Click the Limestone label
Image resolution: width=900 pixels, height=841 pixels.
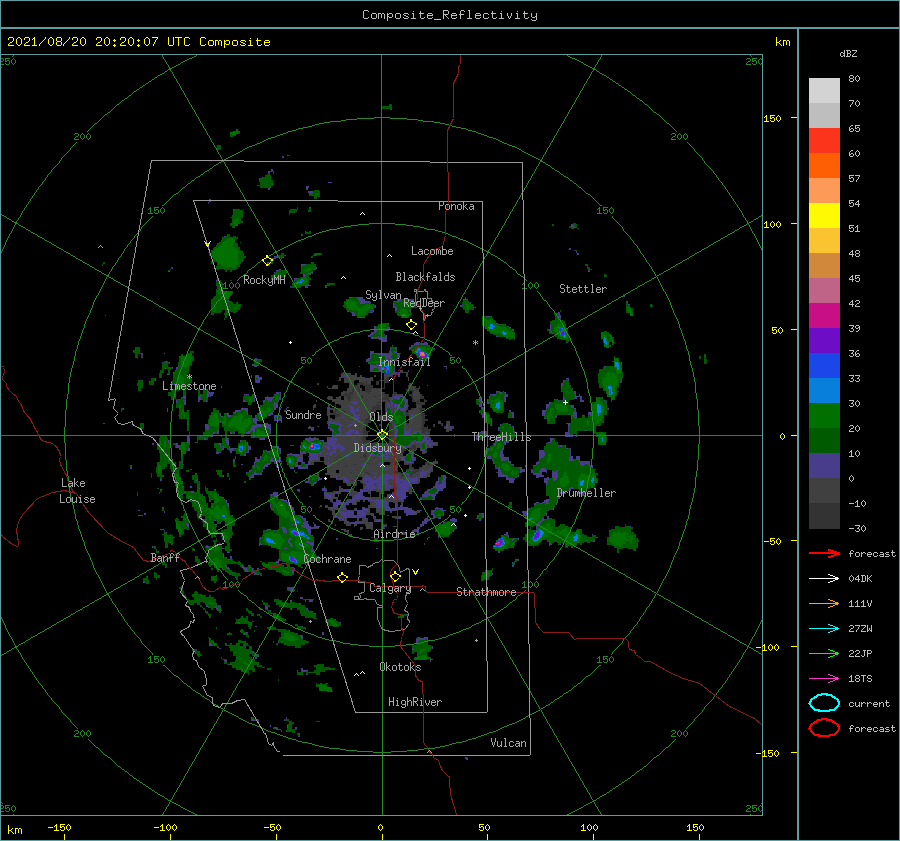(x=189, y=386)
